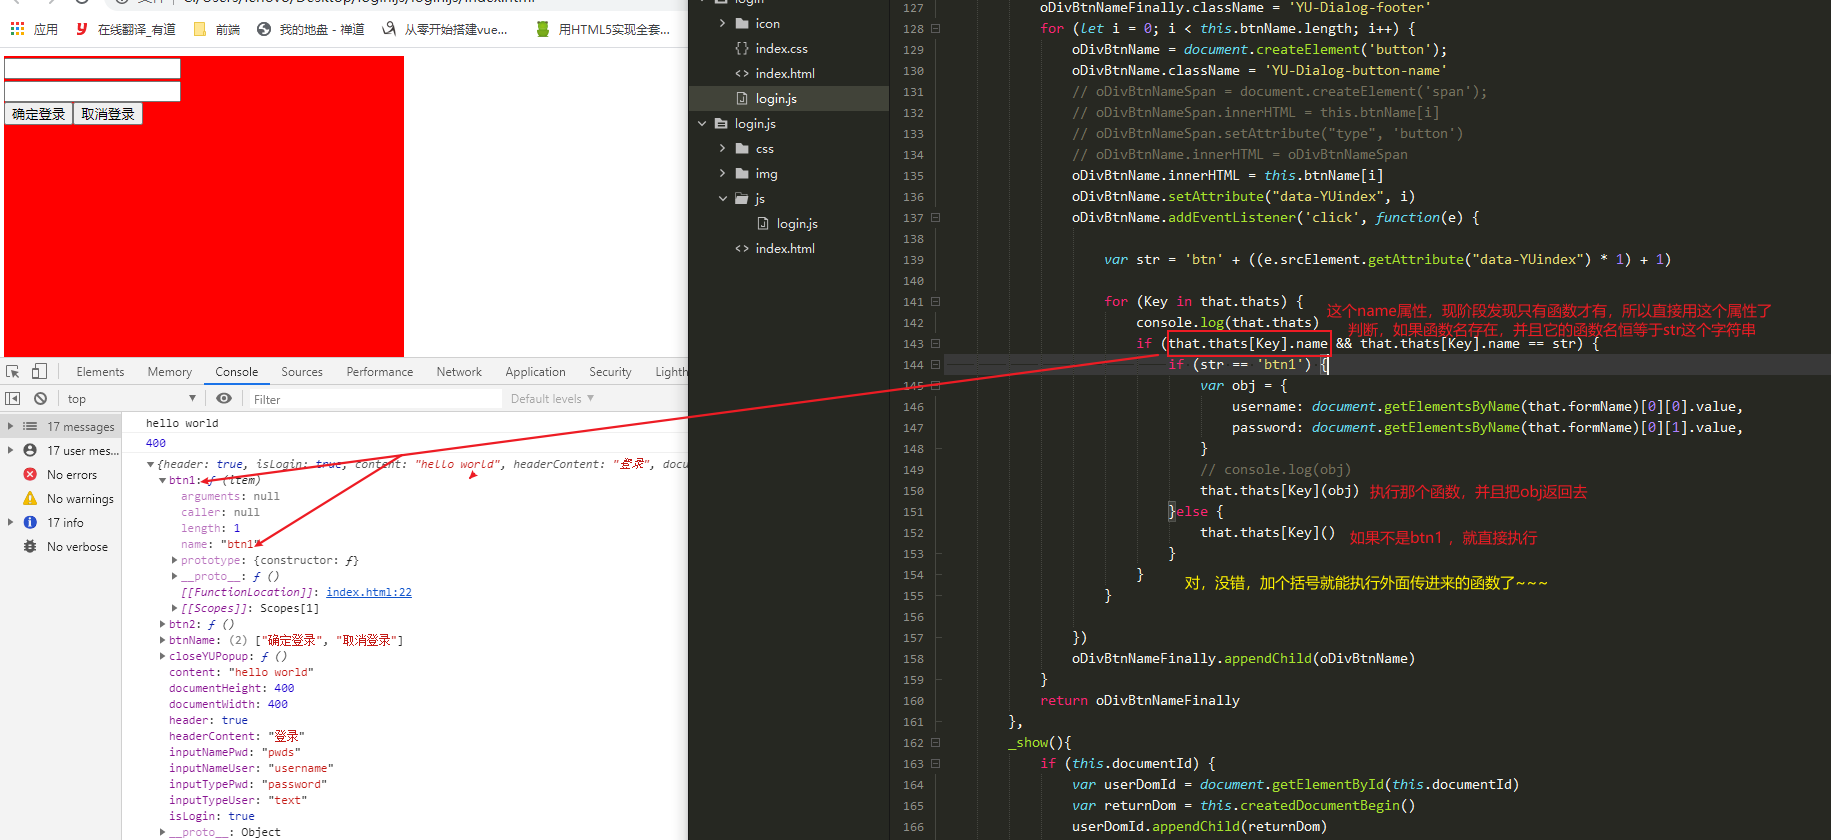The width and height of the screenshot is (1831, 840).
Task: Expand the img folder chevron
Action: coord(722,173)
